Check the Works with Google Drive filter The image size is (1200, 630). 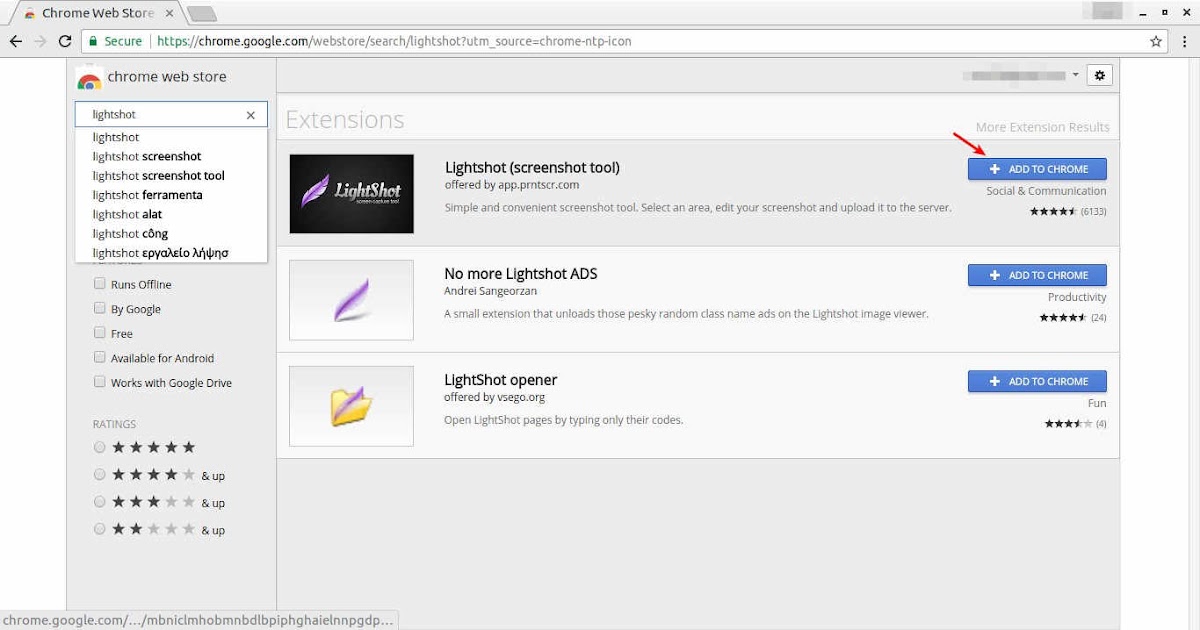tap(100, 382)
